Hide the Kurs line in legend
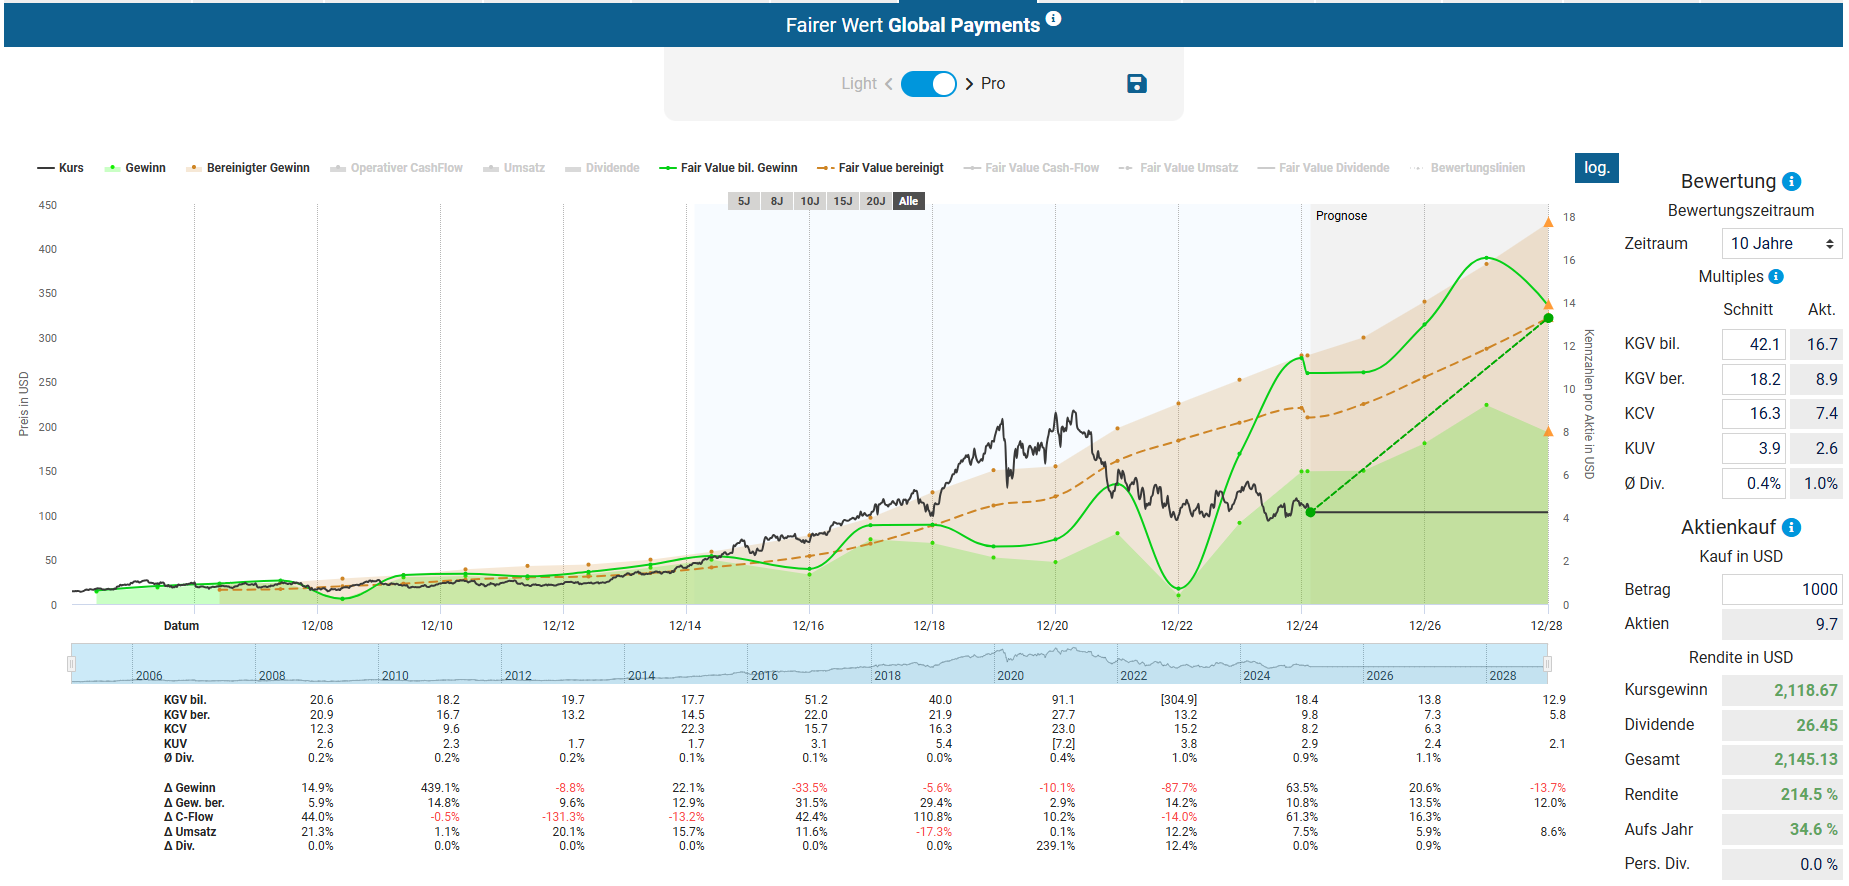This screenshot has width=1849, height=886. (61, 168)
